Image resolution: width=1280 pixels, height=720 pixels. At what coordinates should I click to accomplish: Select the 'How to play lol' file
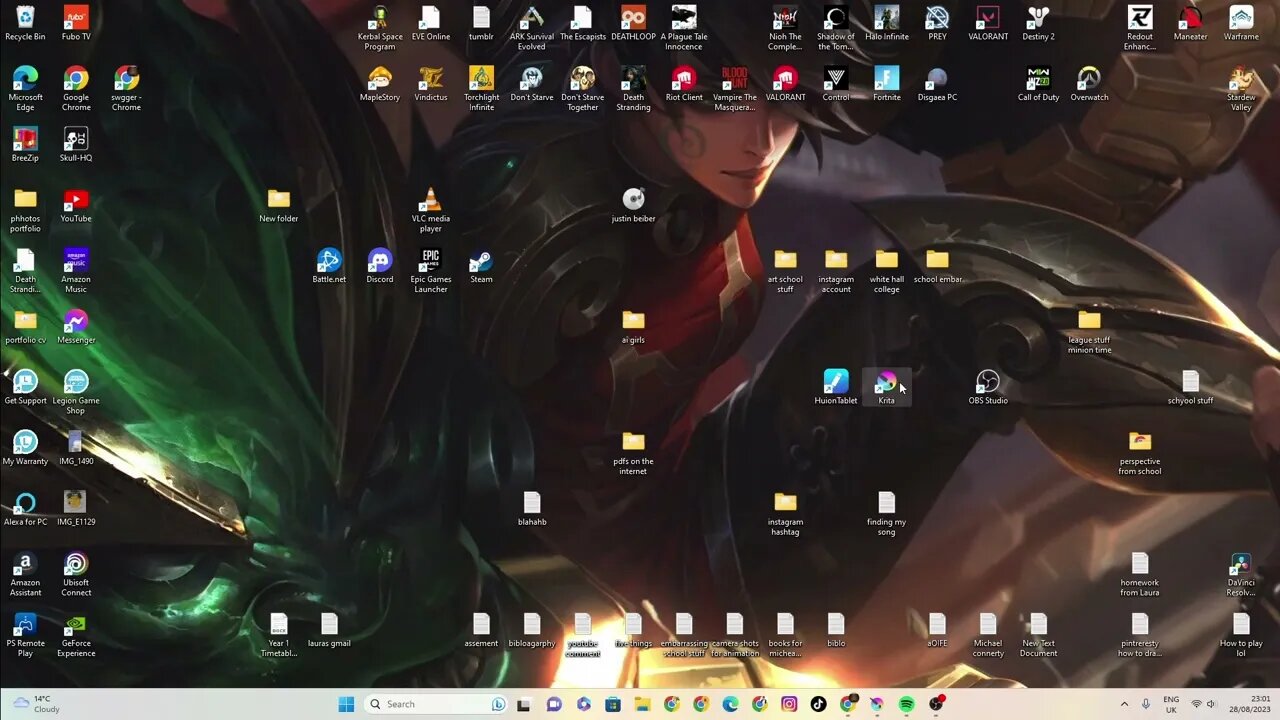coord(1241,635)
